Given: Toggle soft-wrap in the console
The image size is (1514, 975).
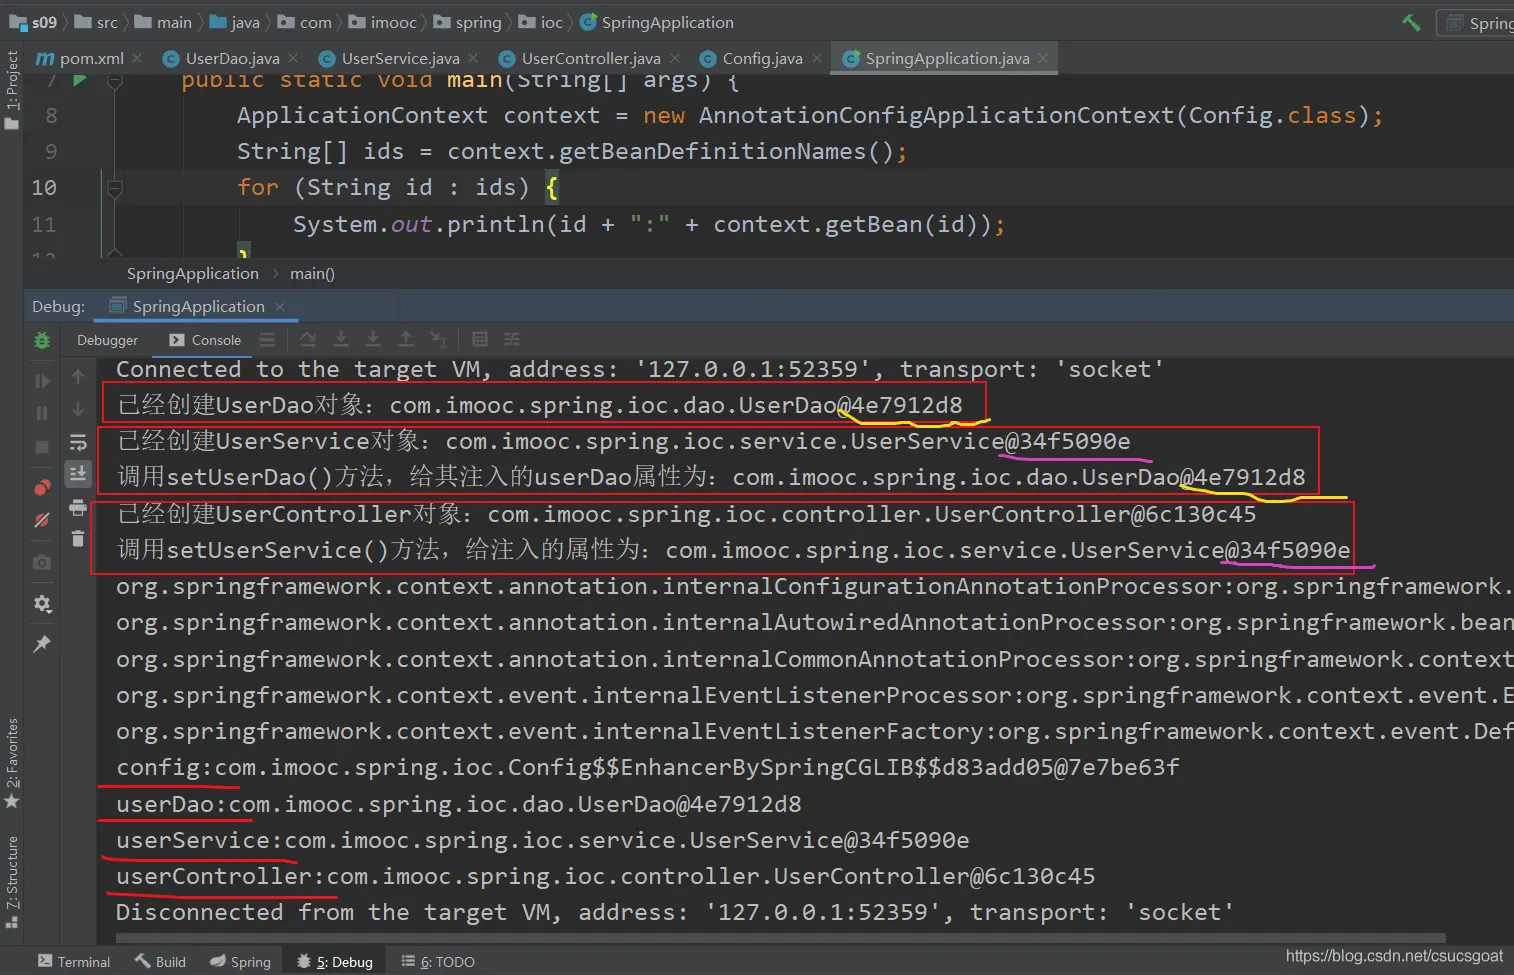Looking at the screenshot, I should pos(78,442).
